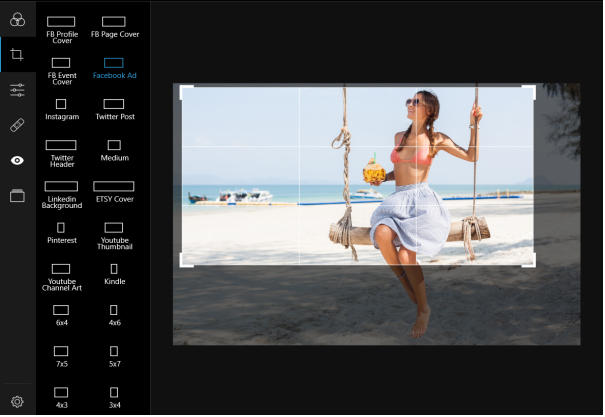Screen dimensions: 605x417
Task: Select the Twitter Post crop ratio
Action: click(114, 109)
